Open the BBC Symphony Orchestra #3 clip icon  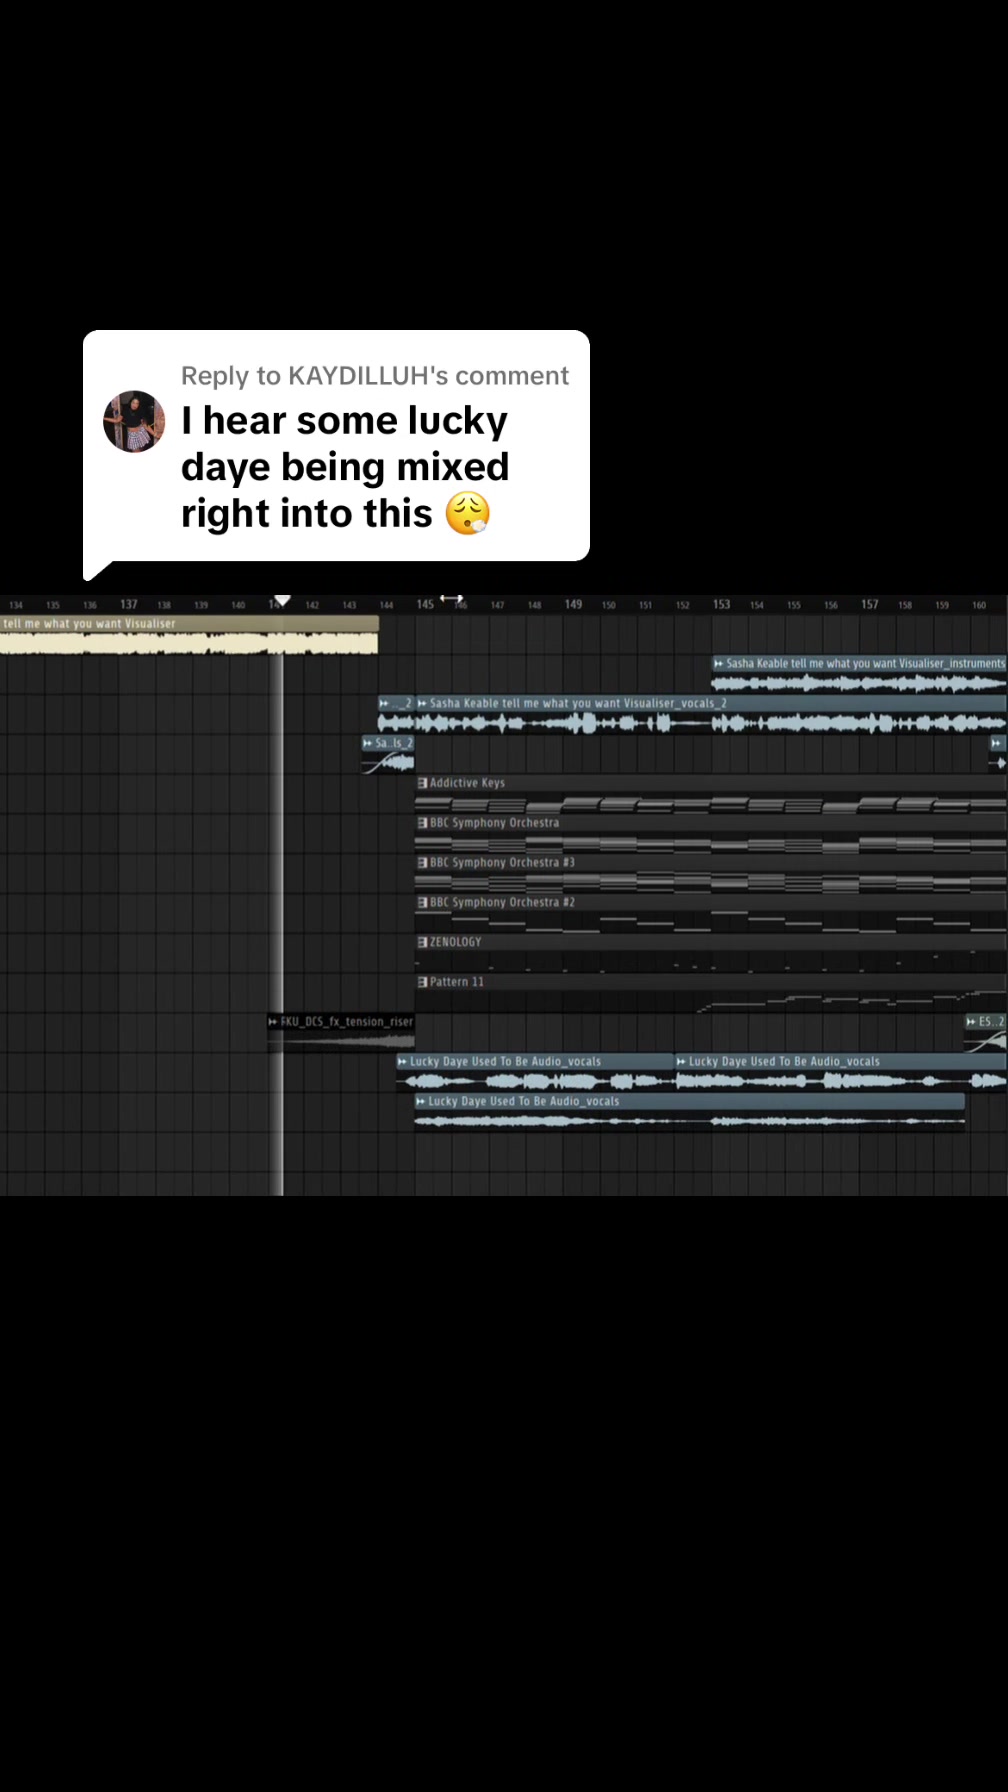tap(422, 863)
